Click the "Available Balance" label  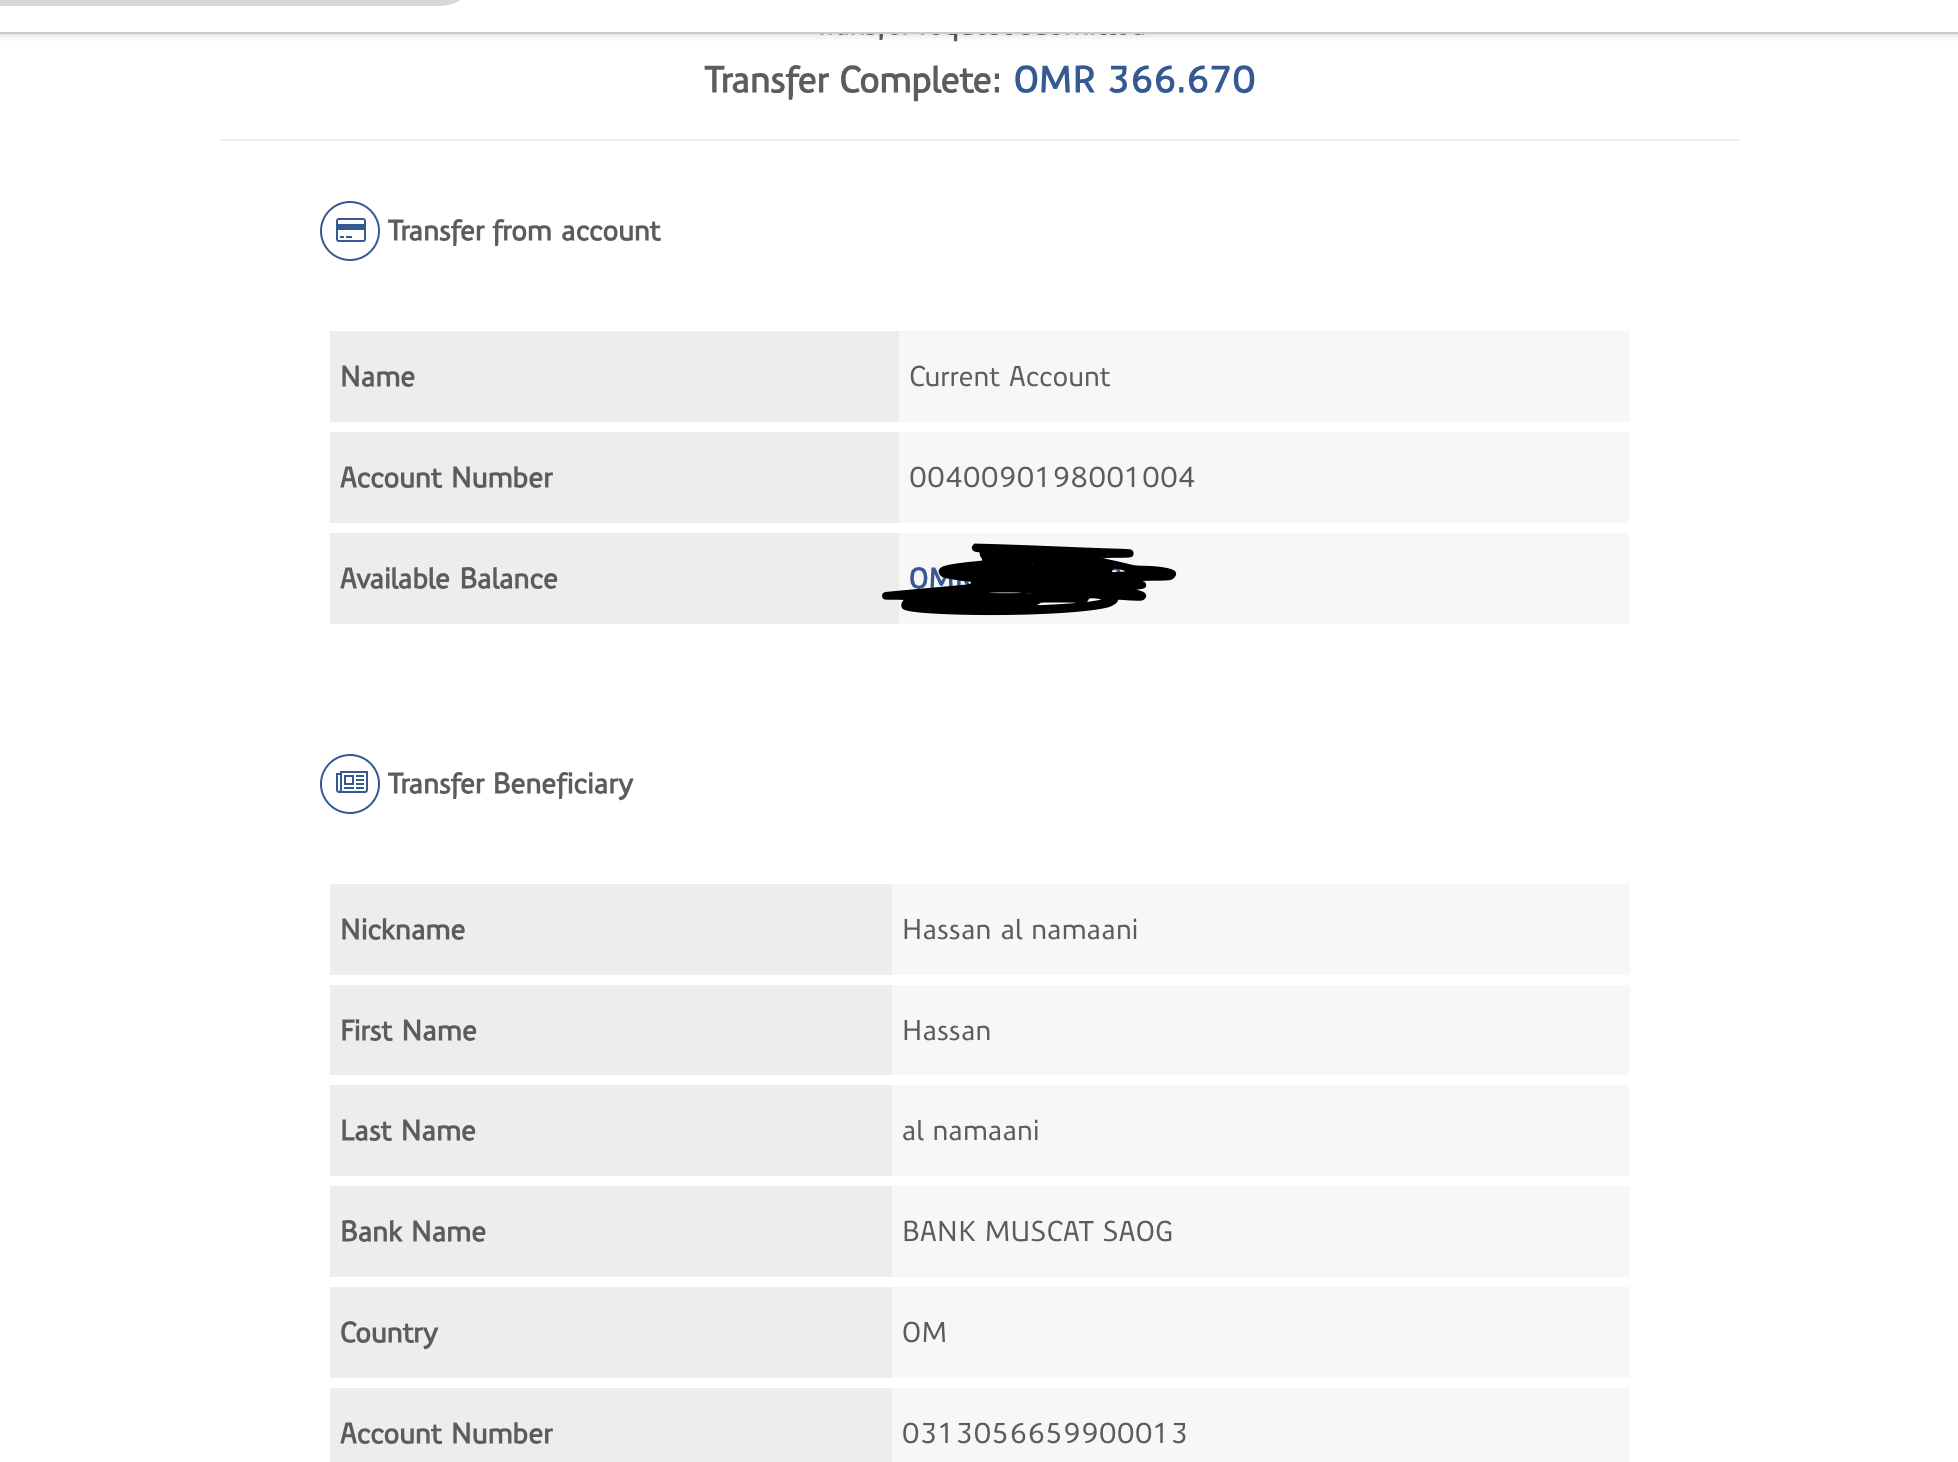coord(449,579)
